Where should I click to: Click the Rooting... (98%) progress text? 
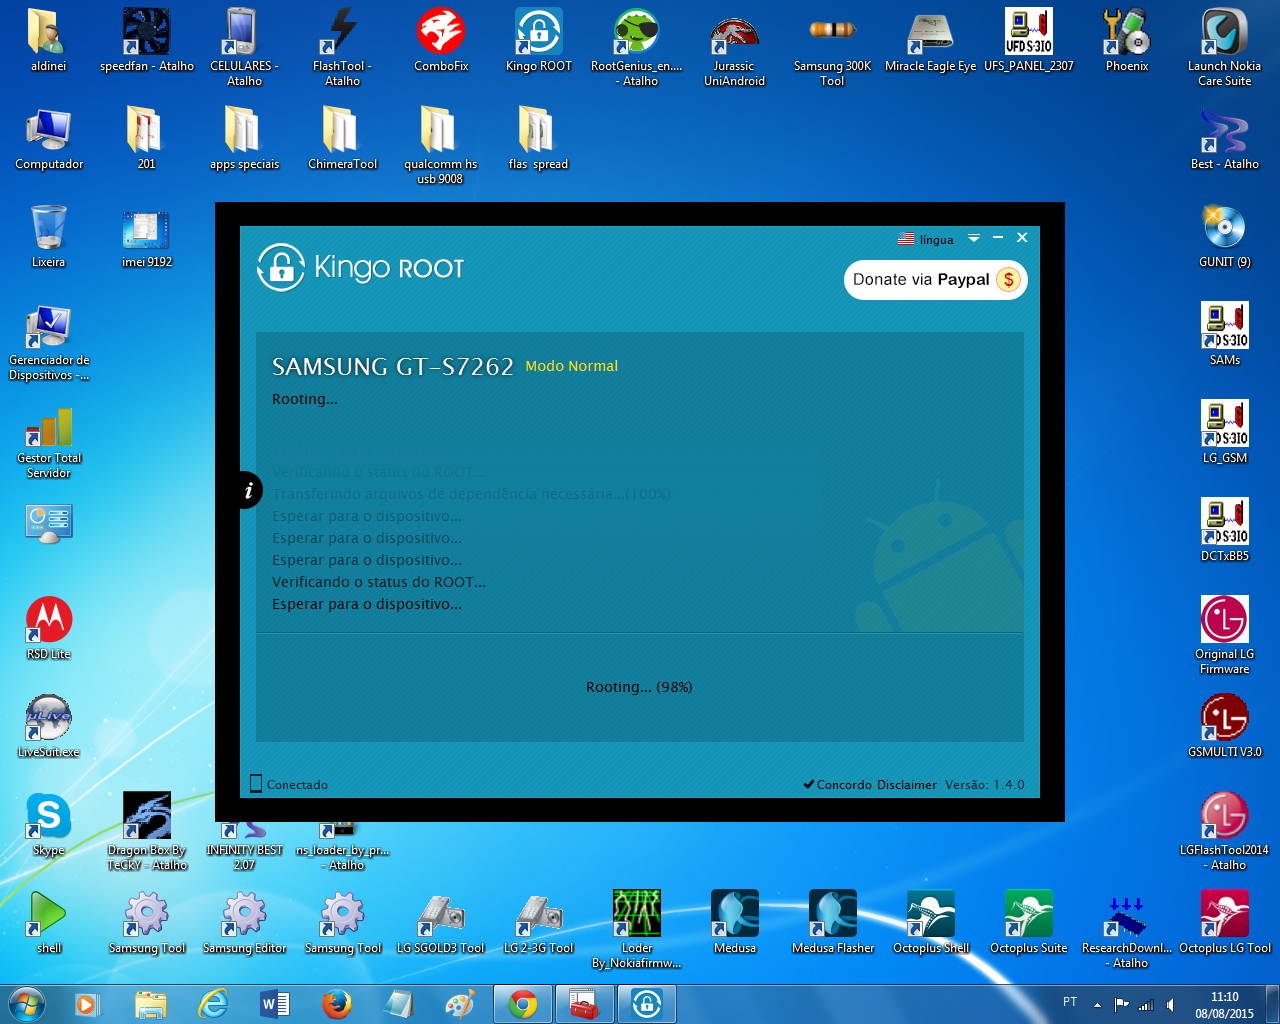(639, 687)
